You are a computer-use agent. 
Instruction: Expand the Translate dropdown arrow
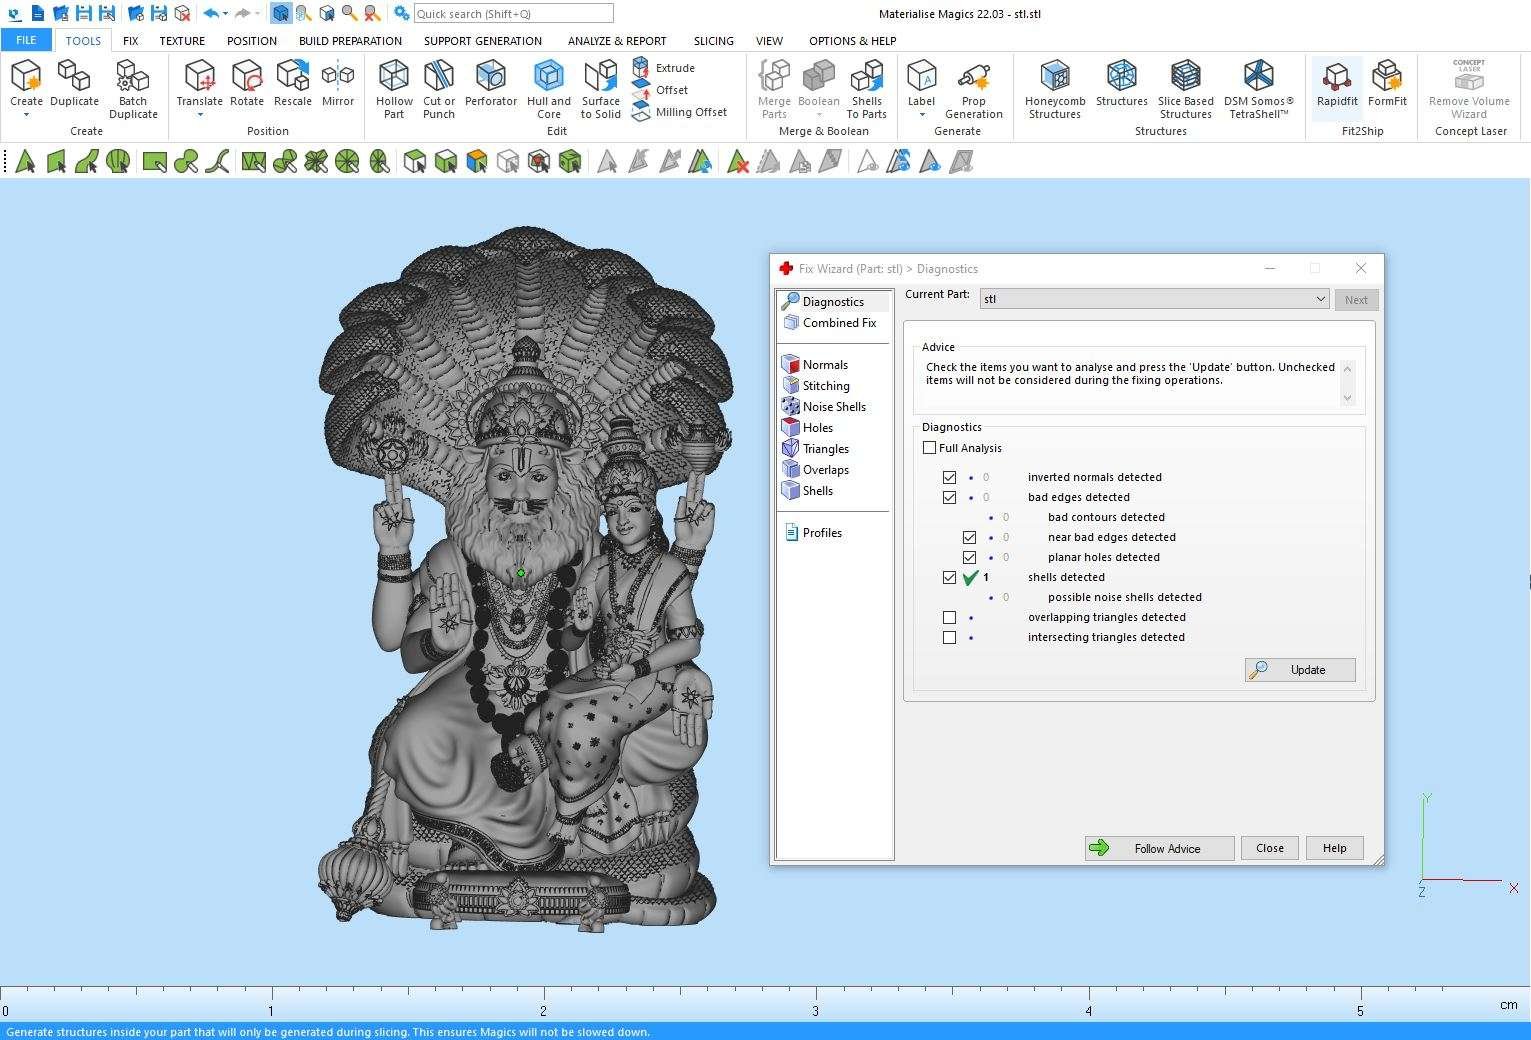pyautogui.click(x=199, y=115)
